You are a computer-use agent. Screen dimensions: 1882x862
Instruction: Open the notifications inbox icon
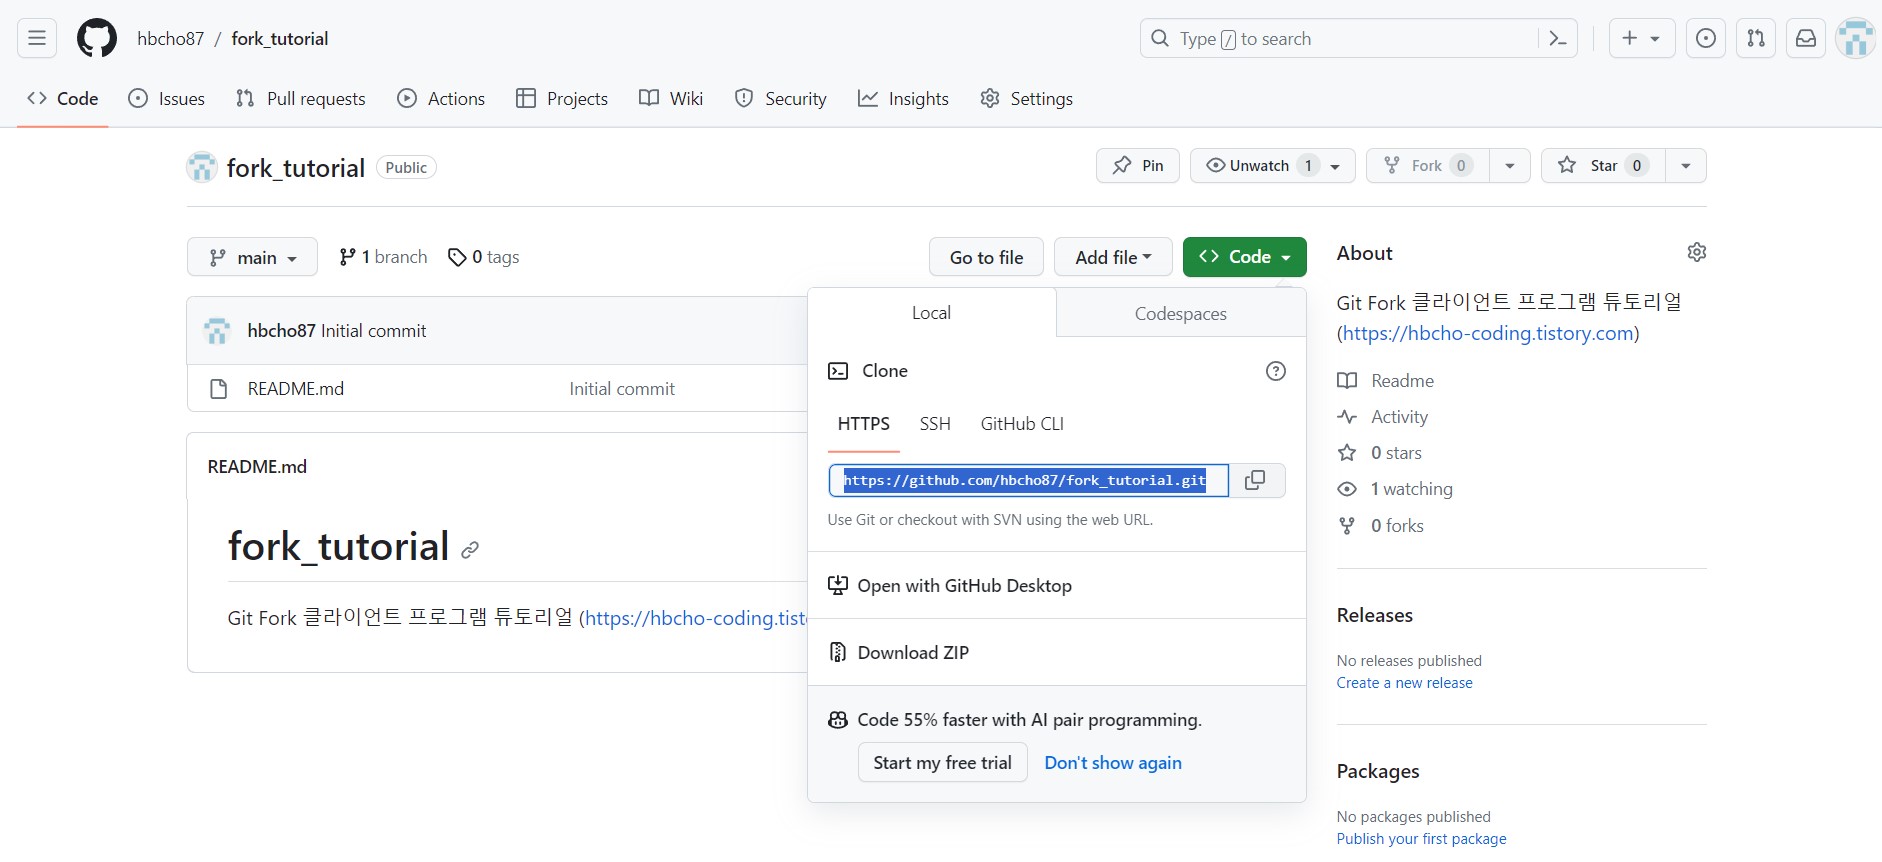(1806, 38)
